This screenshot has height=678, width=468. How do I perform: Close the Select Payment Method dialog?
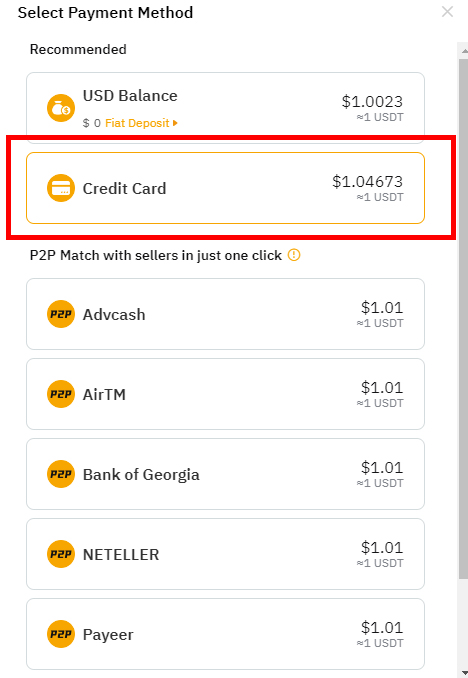(x=447, y=12)
